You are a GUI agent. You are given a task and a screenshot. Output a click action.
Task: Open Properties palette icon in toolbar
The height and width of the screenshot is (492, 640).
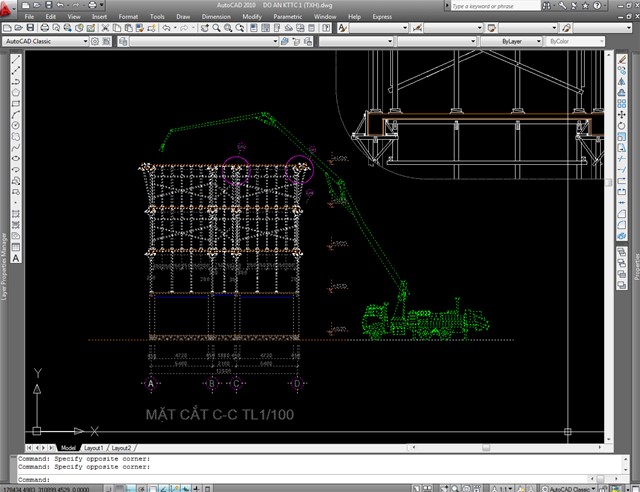pyautogui.click(x=253, y=28)
